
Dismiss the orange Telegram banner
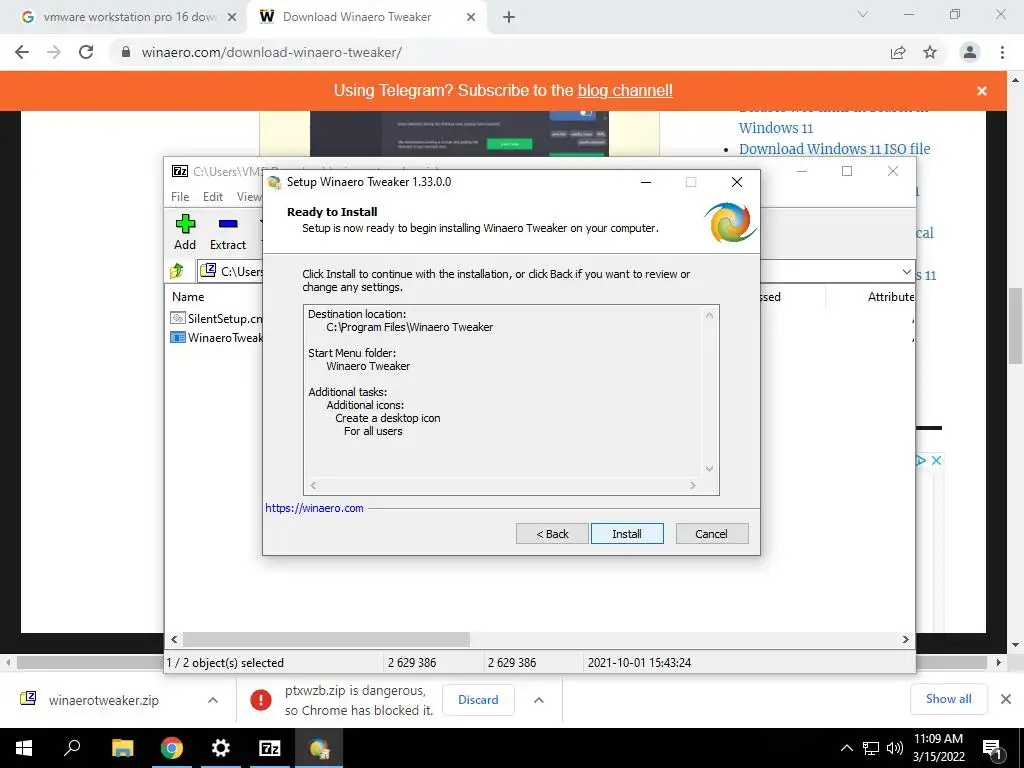click(982, 91)
